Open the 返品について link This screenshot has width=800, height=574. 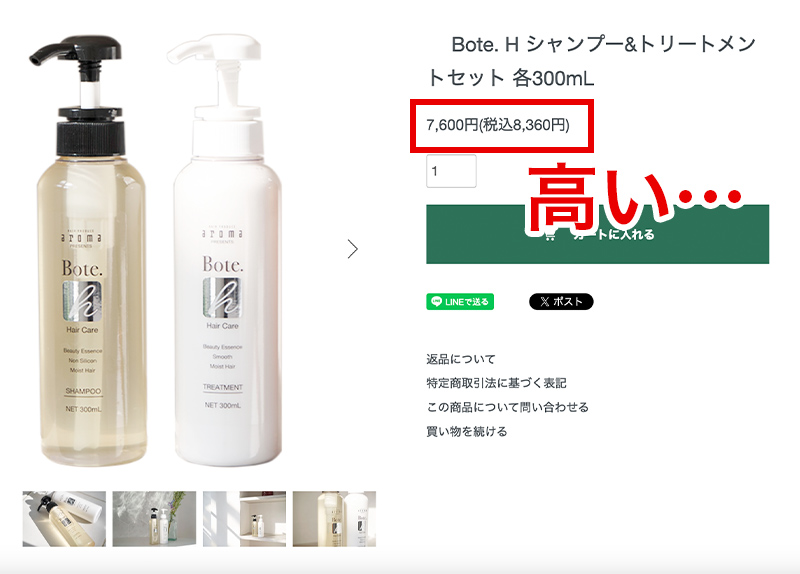pyautogui.click(x=460, y=359)
